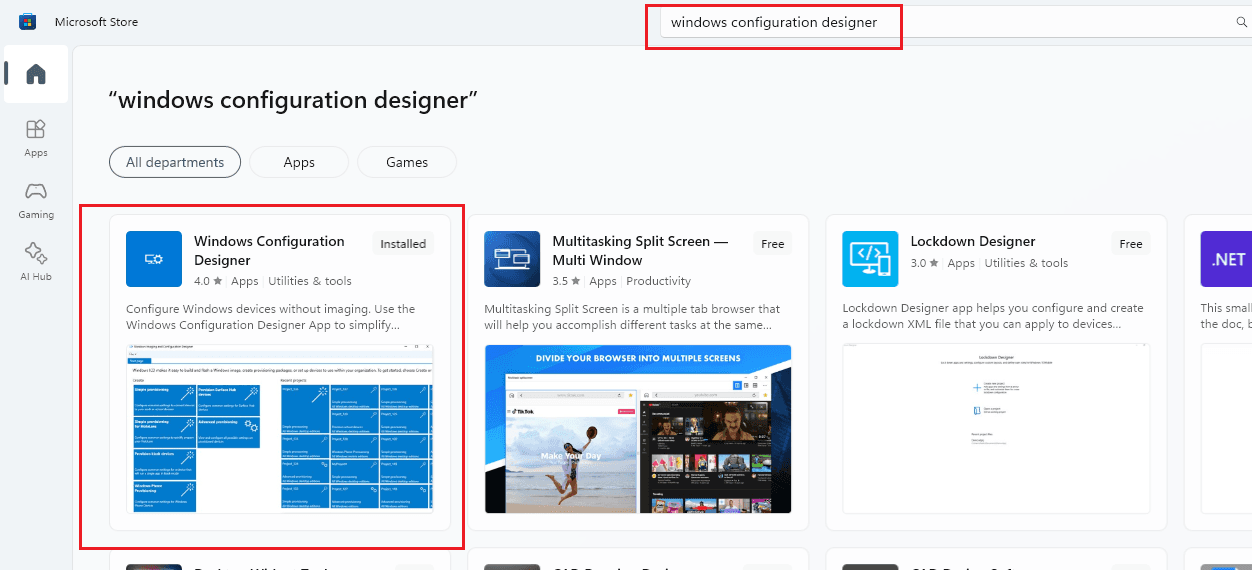Open Multitasking Split Screen screenshot thumbnail

coord(638,429)
